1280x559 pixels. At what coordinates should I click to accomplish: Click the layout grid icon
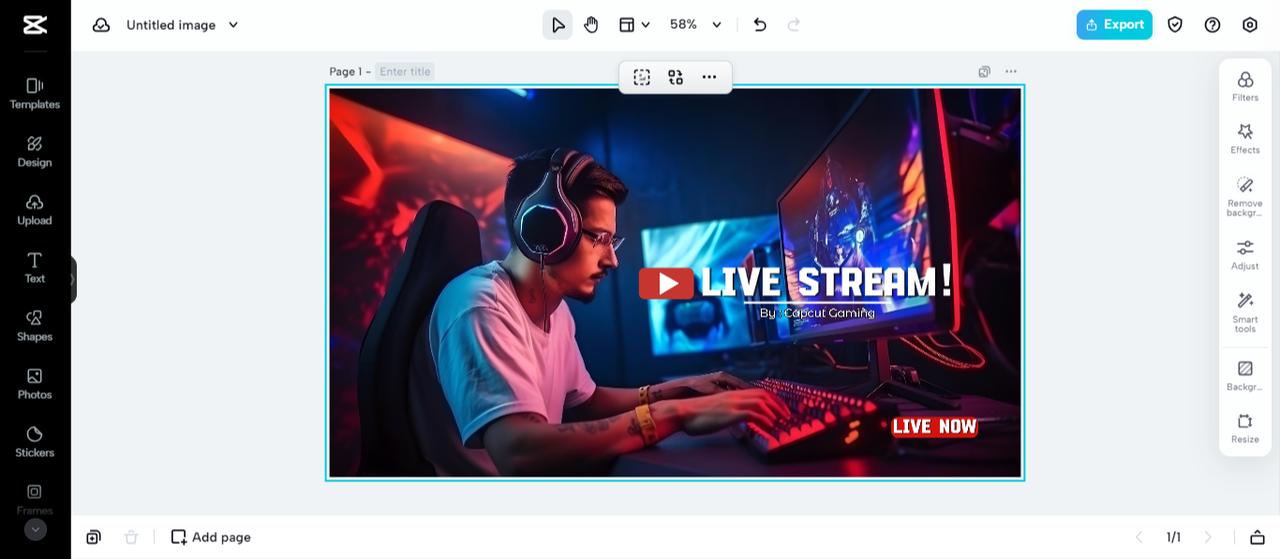(627, 25)
